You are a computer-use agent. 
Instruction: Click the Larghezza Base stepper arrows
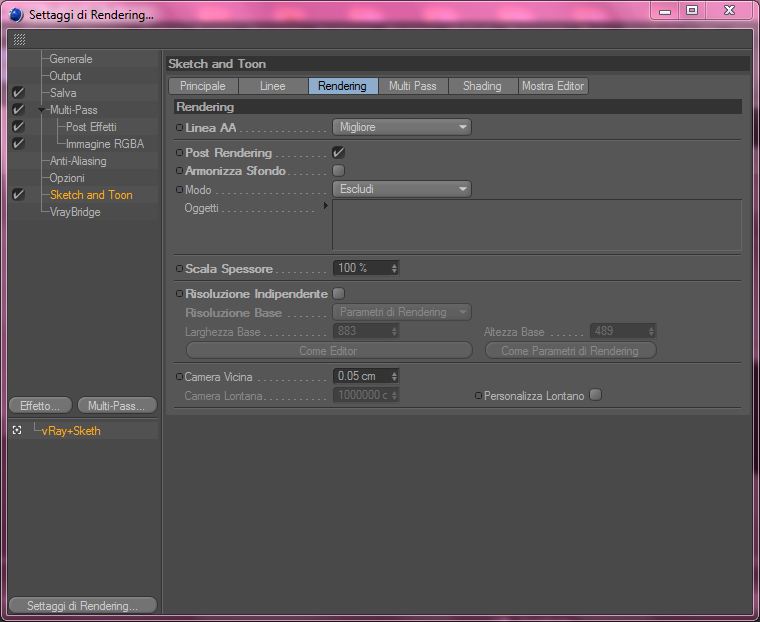click(x=394, y=331)
